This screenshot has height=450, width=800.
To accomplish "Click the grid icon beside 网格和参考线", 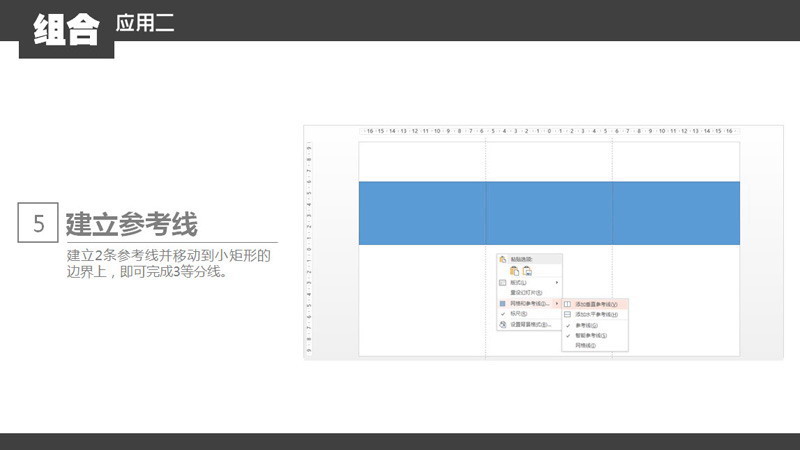I will (x=503, y=303).
